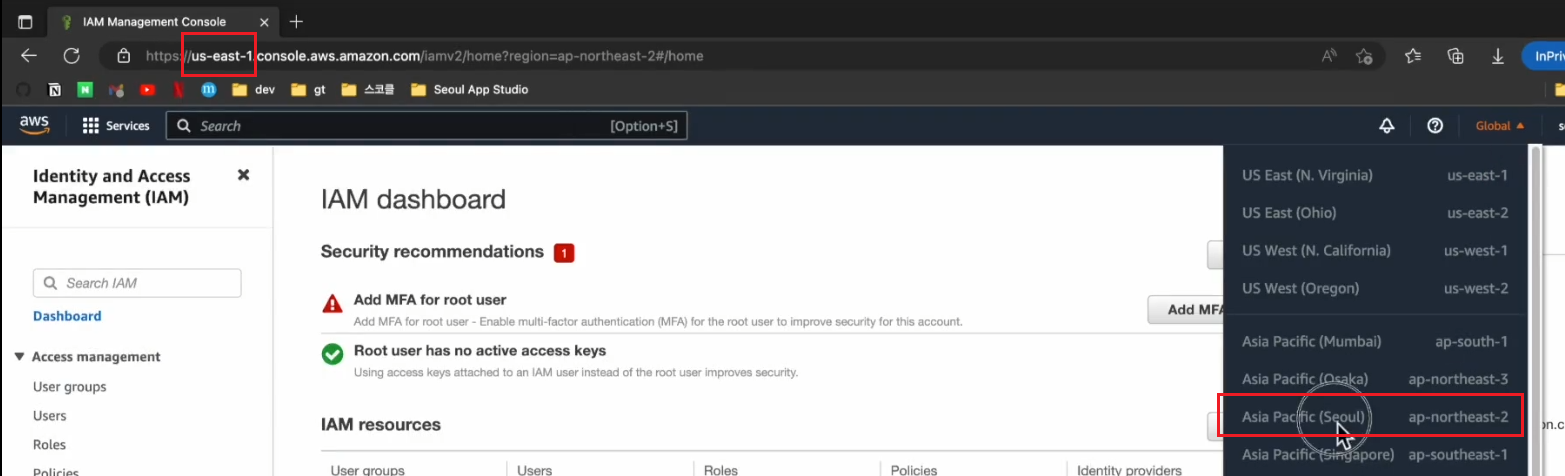Open the Gmail bookmark

click(116, 90)
